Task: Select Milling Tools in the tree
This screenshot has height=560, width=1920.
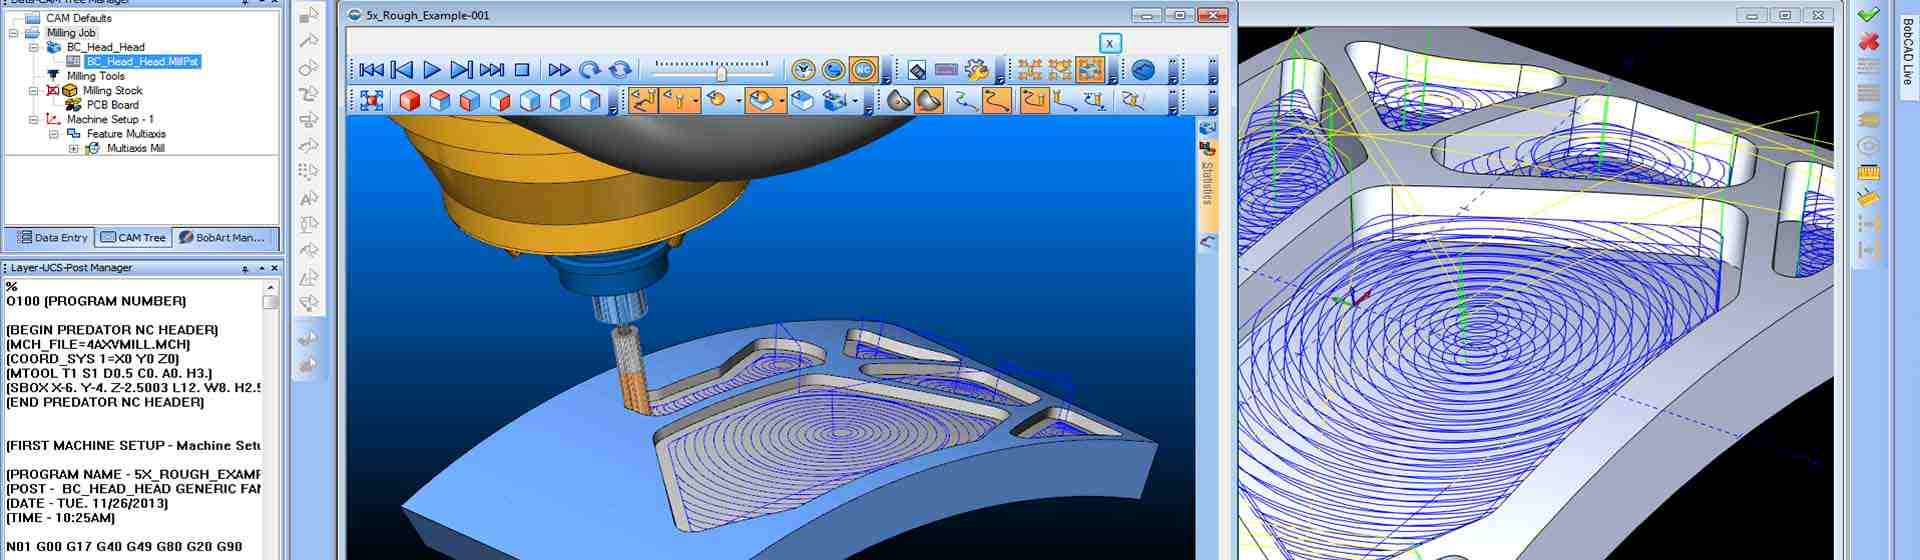Action: [x=96, y=76]
